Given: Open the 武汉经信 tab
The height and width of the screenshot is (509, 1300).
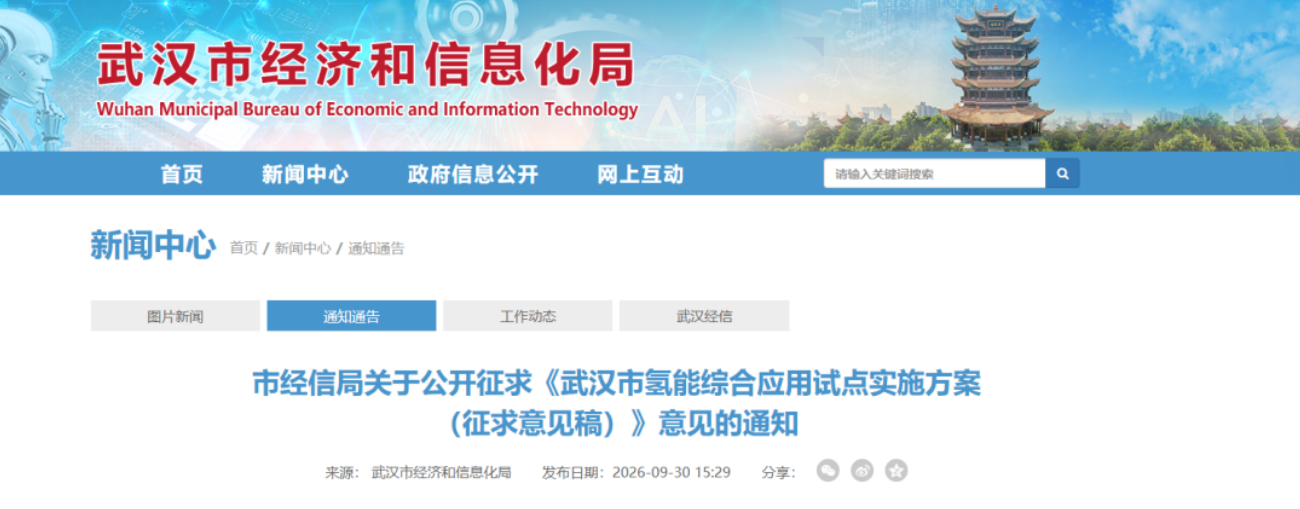Looking at the screenshot, I should tap(704, 316).
